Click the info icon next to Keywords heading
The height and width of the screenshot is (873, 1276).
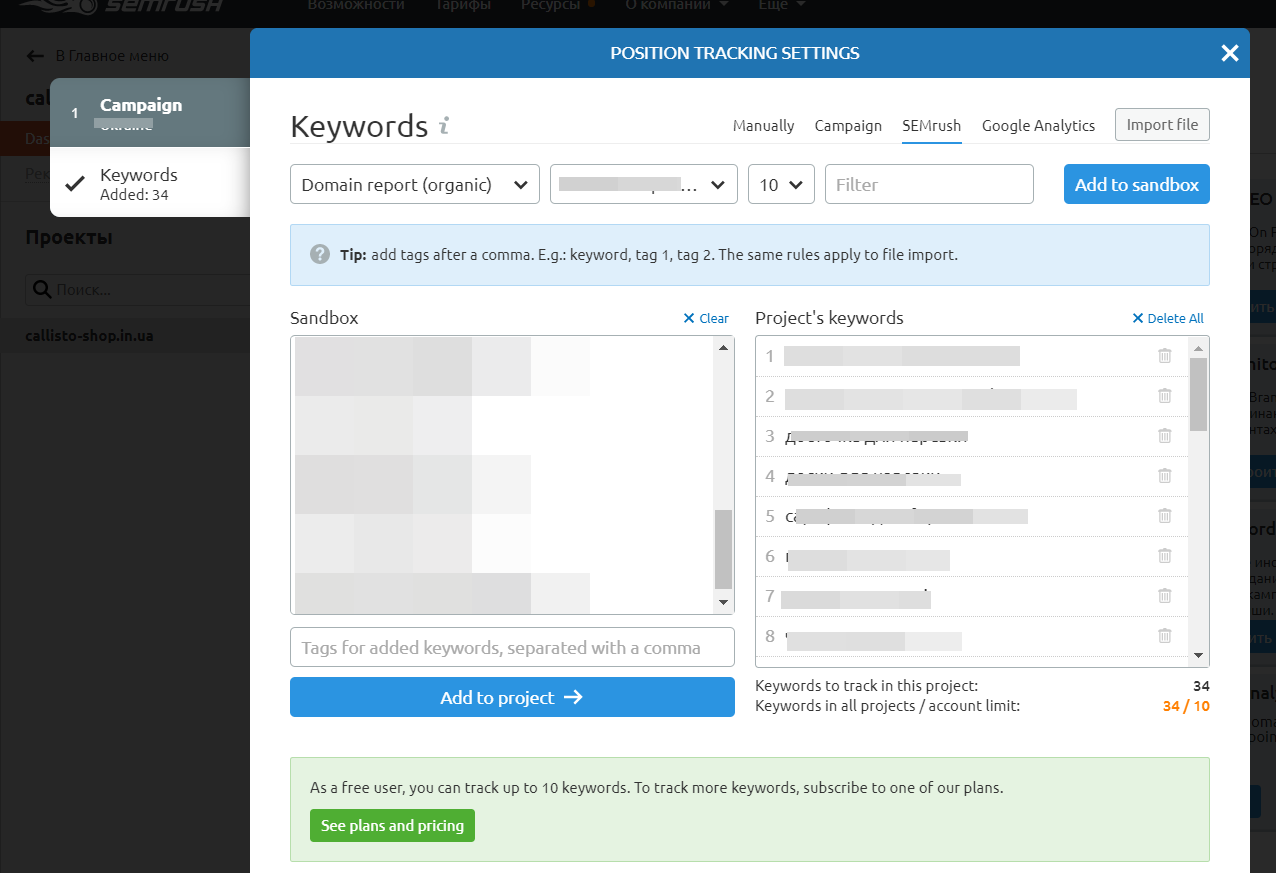pyautogui.click(x=445, y=126)
